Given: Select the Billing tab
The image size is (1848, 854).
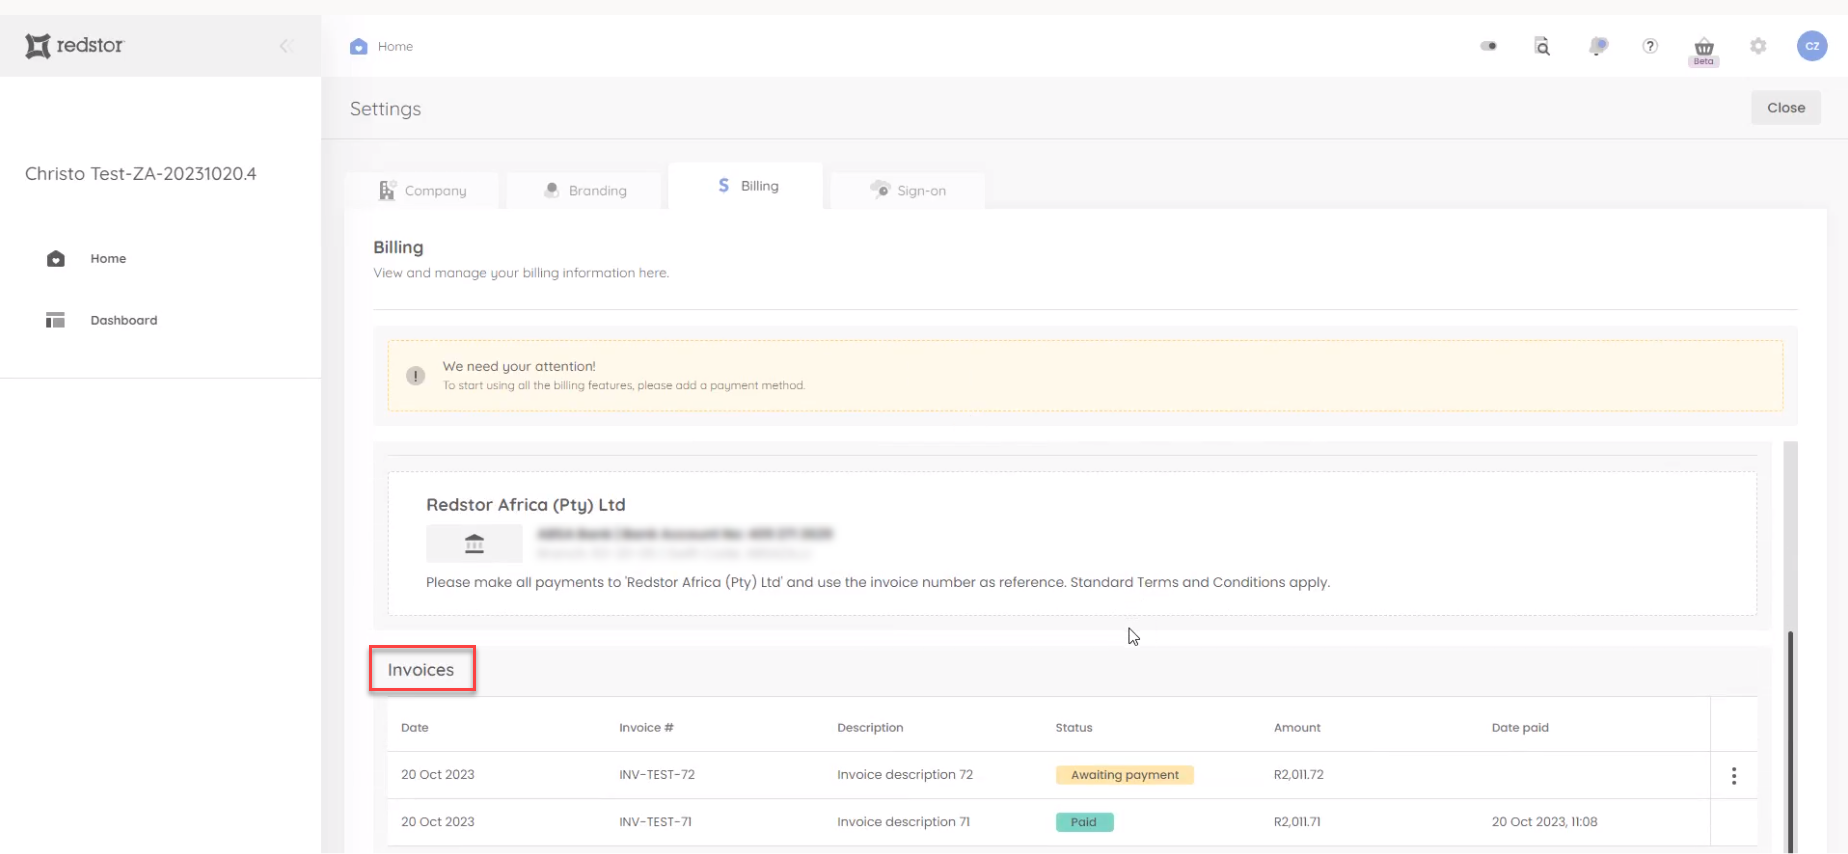Looking at the screenshot, I should [x=746, y=186].
